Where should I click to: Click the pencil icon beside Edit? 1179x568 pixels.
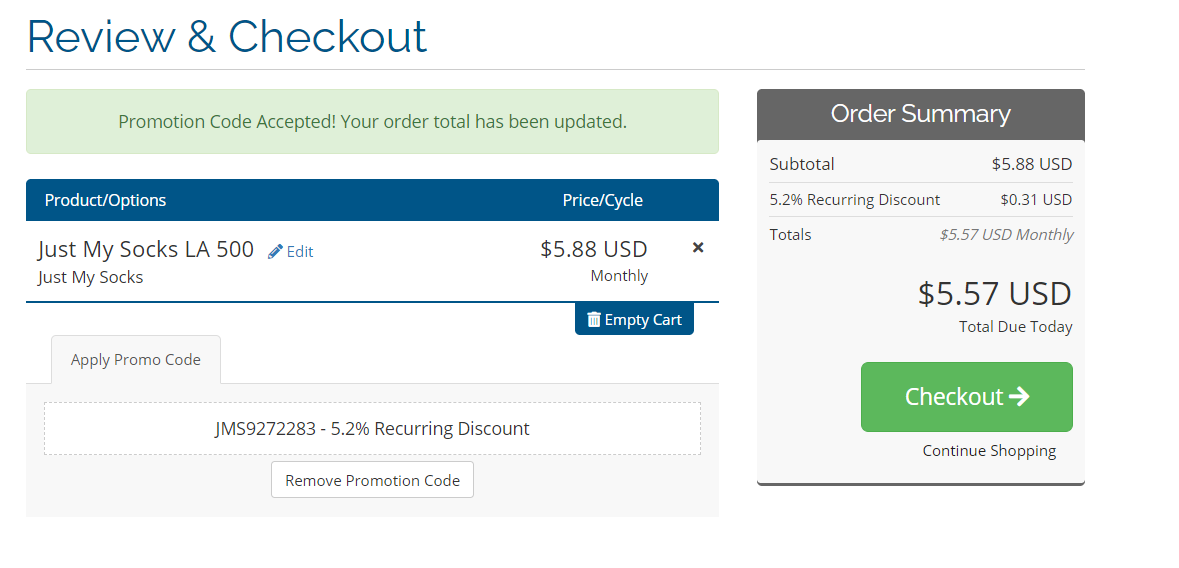[x=275, y=252]
